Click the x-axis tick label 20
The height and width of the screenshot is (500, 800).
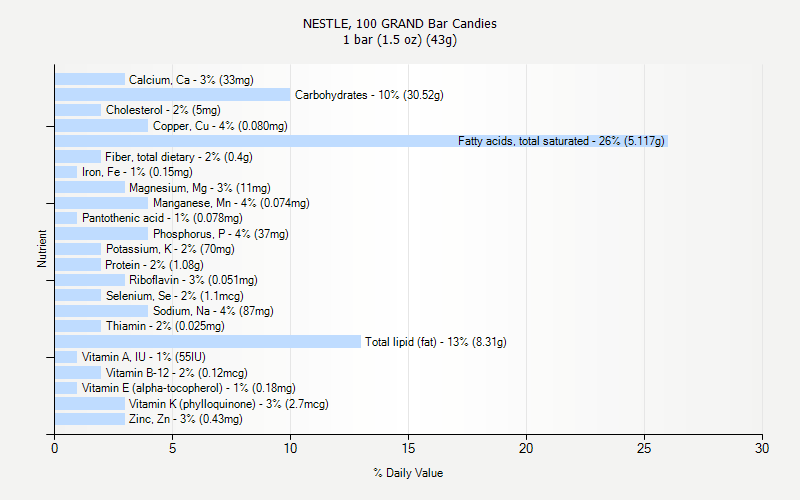(x=526, y=448)
